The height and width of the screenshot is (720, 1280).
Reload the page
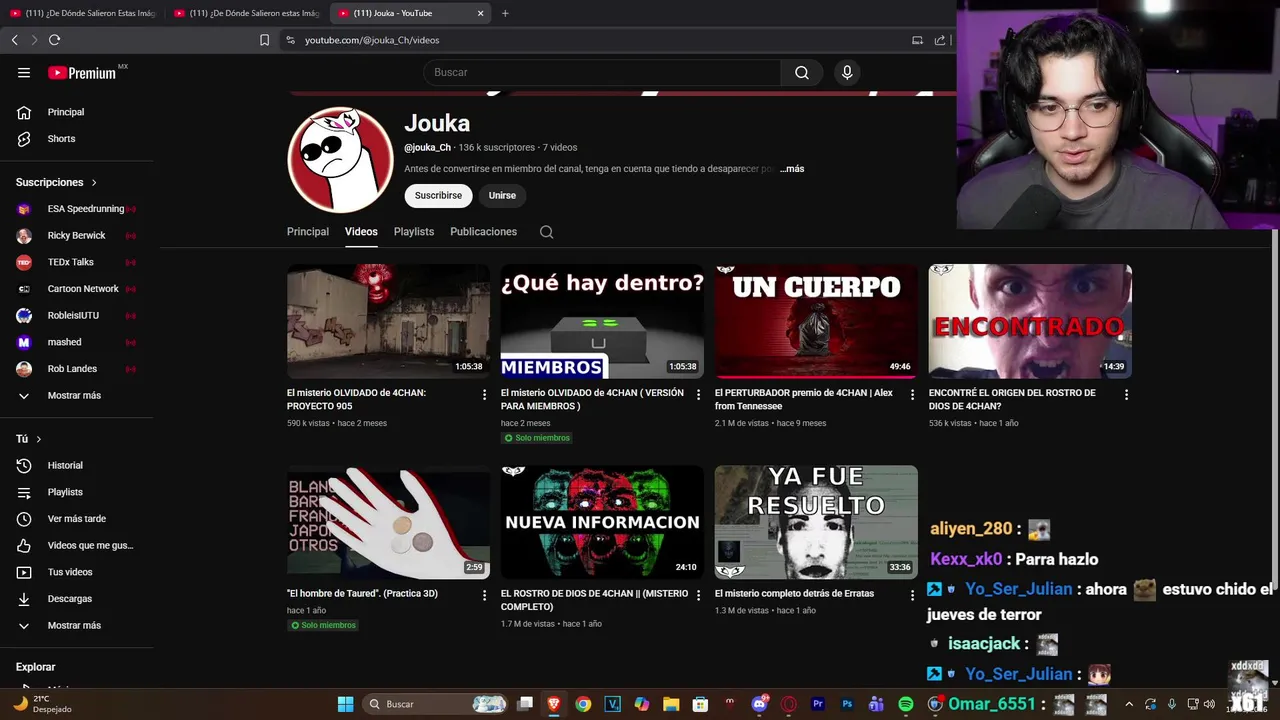[x=54, y=40]
